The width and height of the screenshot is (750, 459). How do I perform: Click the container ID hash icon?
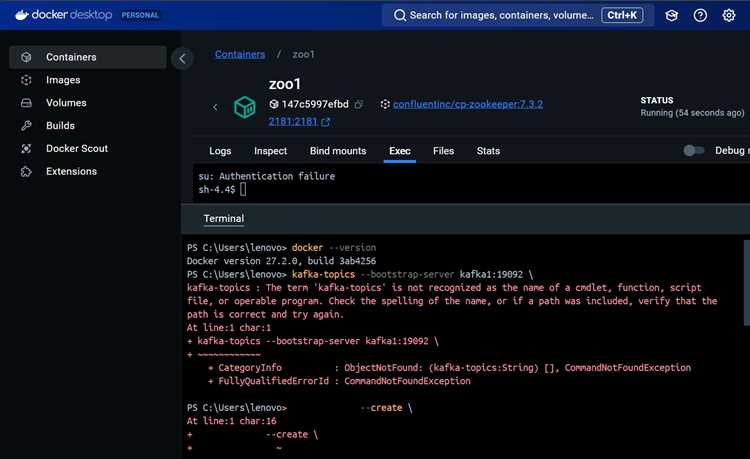coord(274,104)
